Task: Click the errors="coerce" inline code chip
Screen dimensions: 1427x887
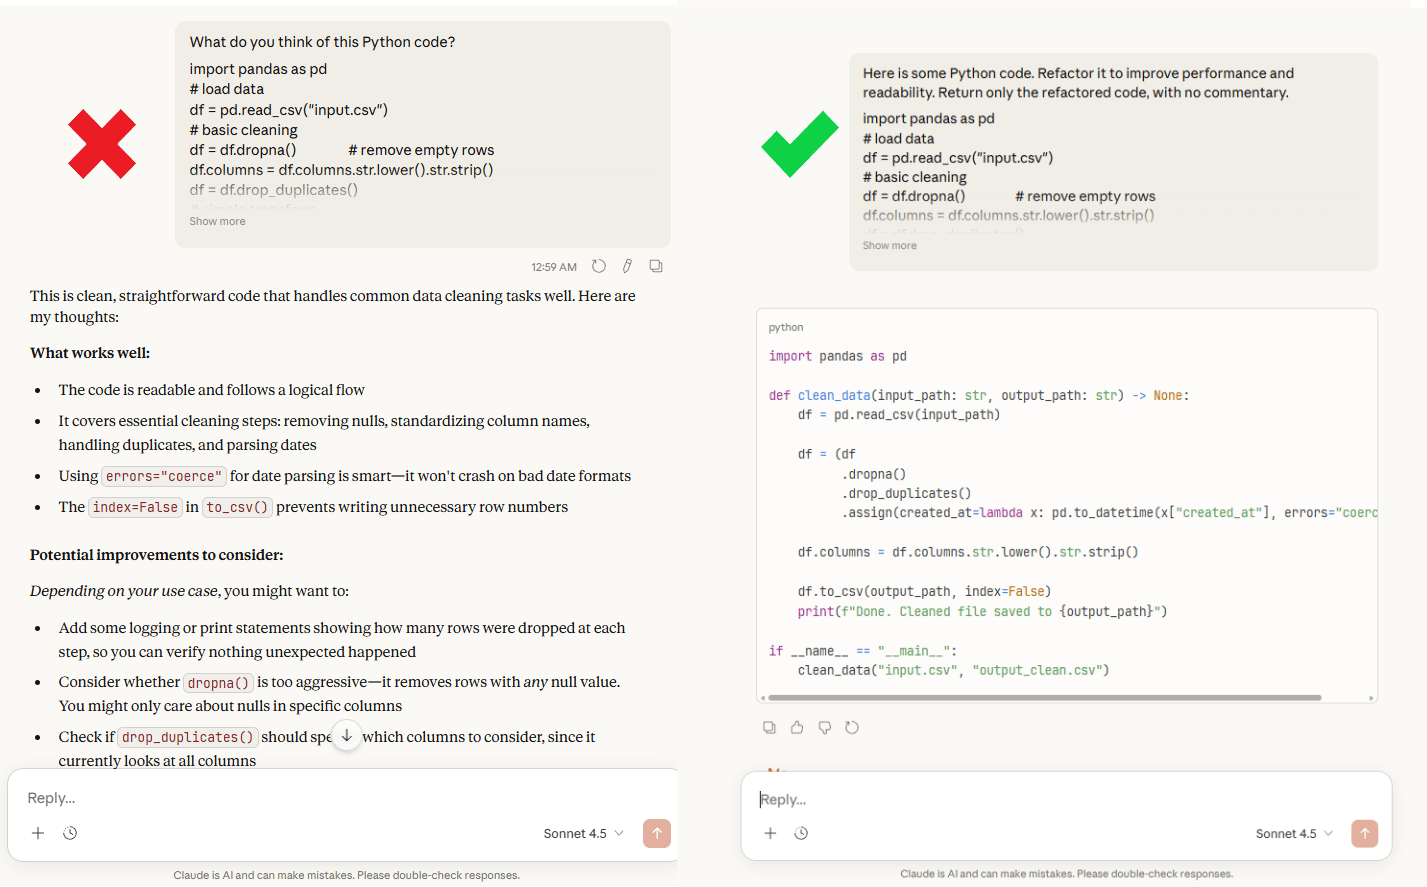Action: pyautogui.click(x=163, y=476)
